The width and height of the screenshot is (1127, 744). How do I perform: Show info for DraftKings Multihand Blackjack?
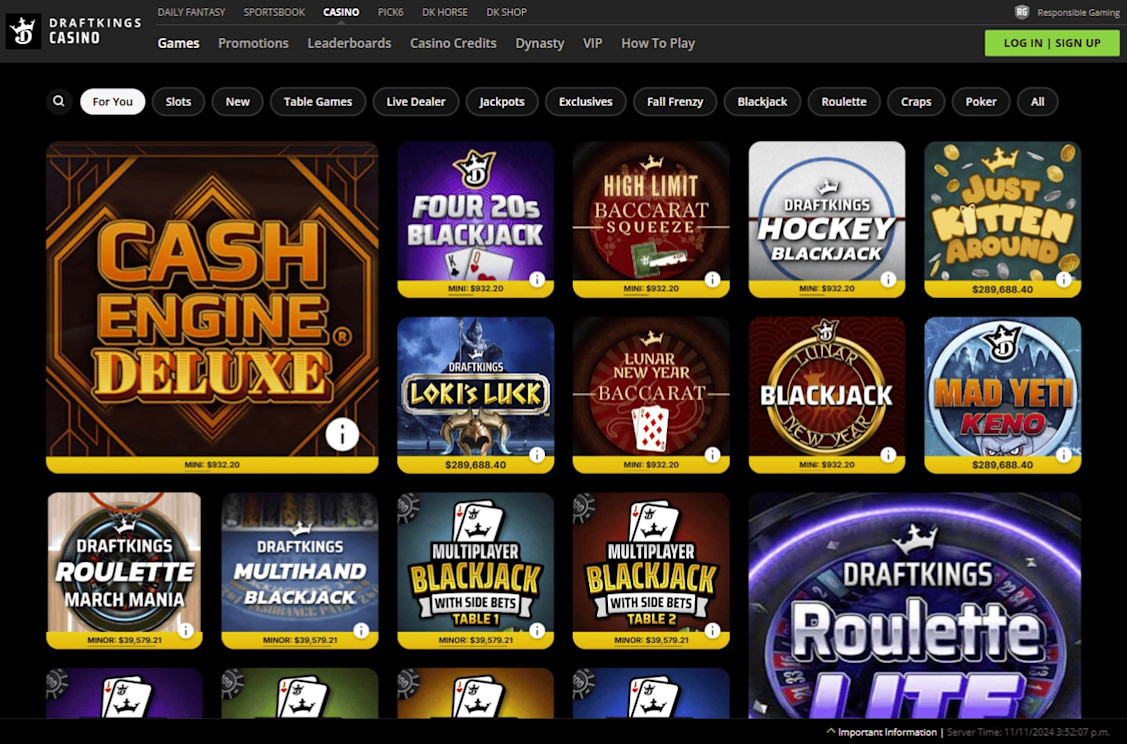pyautogui.click(x=362, y=630)
